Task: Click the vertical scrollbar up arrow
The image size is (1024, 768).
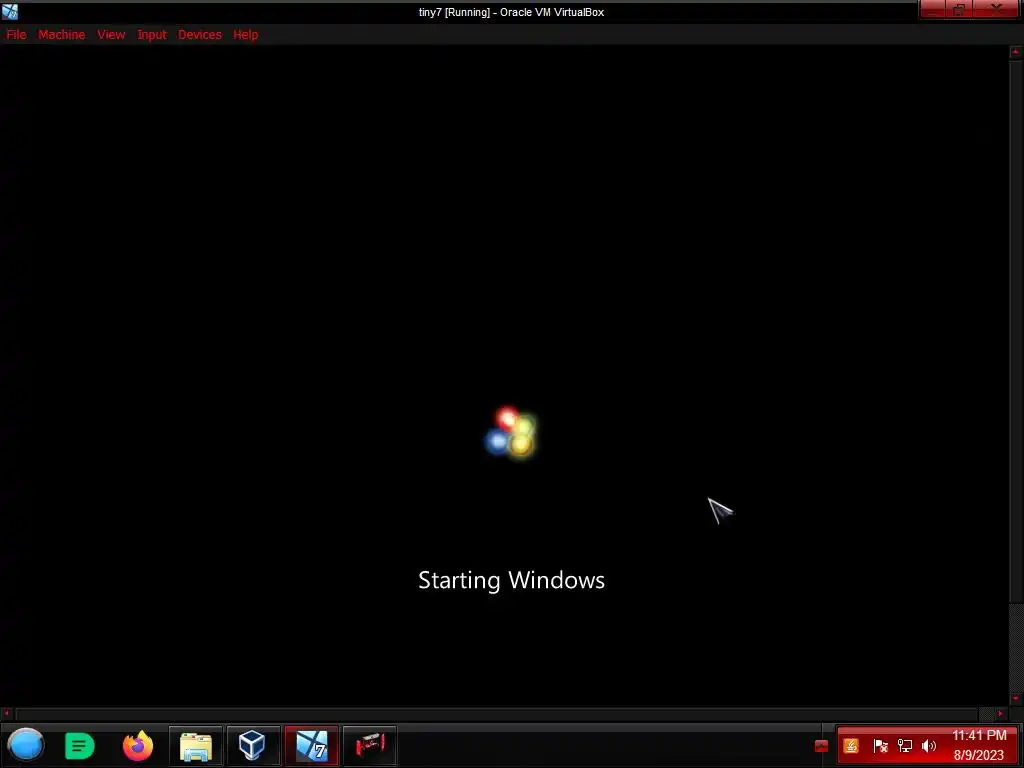Action: (1016, 52)
